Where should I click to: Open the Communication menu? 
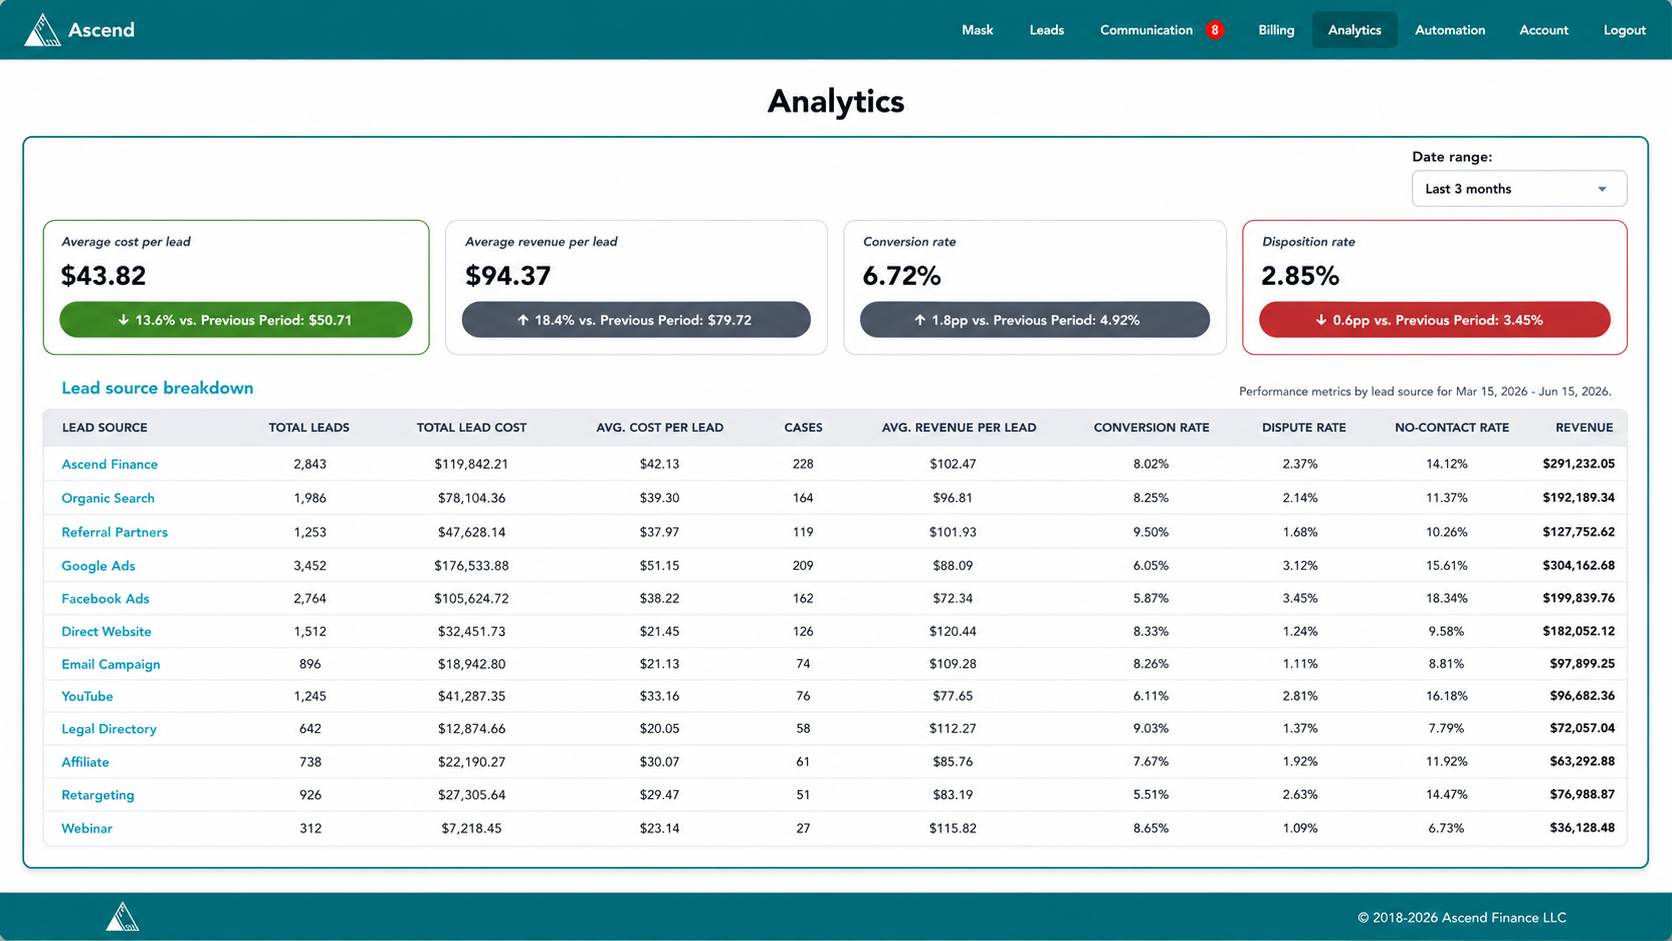pyautogui.click(x=1146, y=30)
